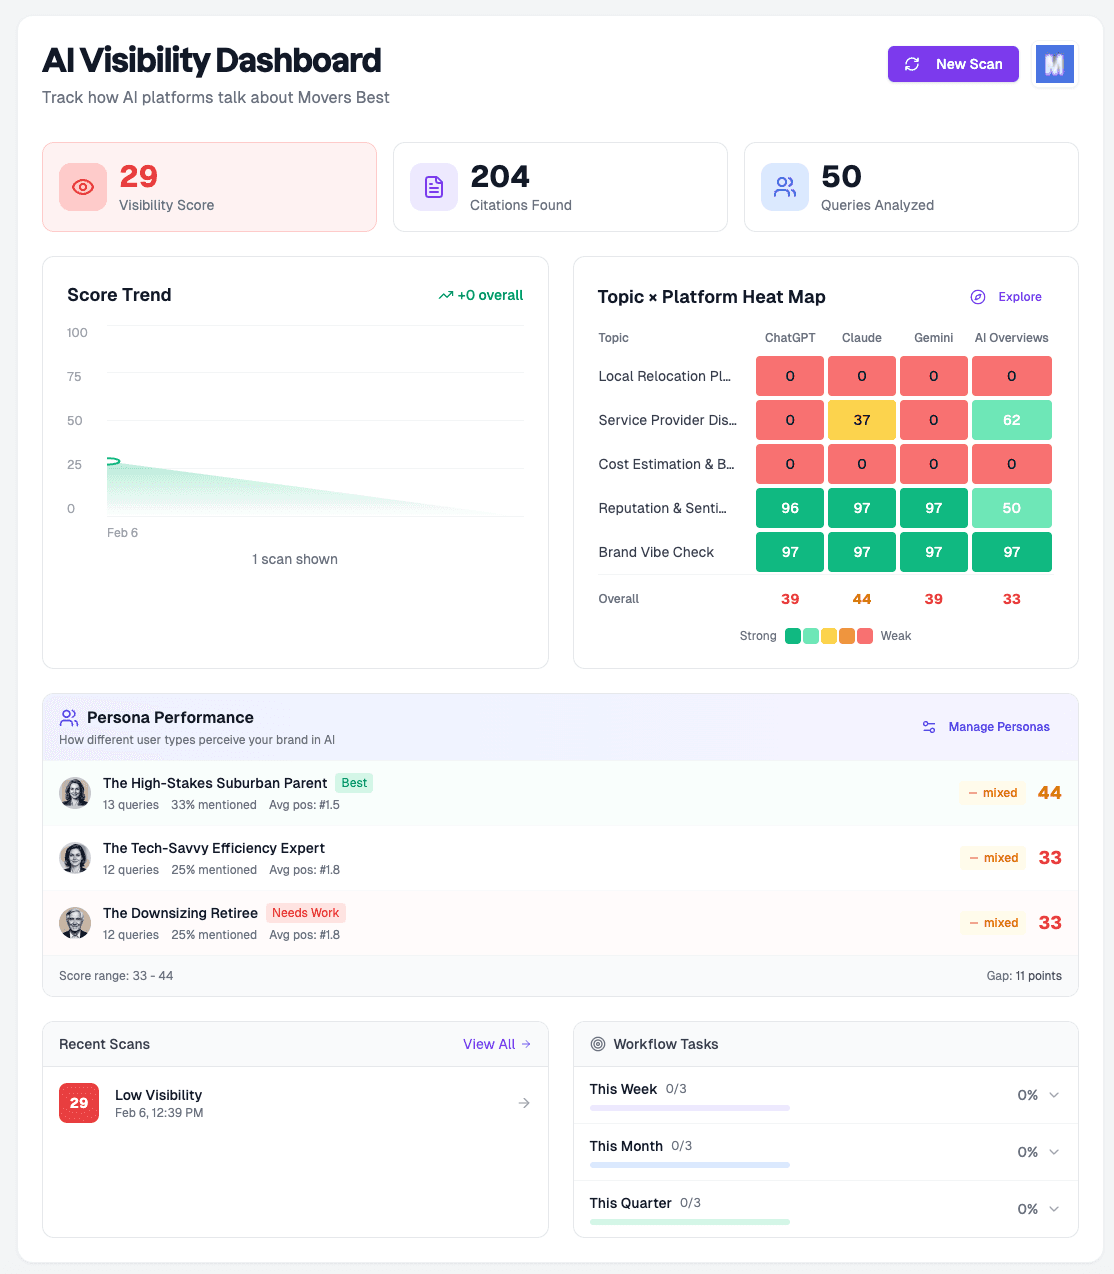Click the refresh icon inside New Scan button

pos(911,63)
